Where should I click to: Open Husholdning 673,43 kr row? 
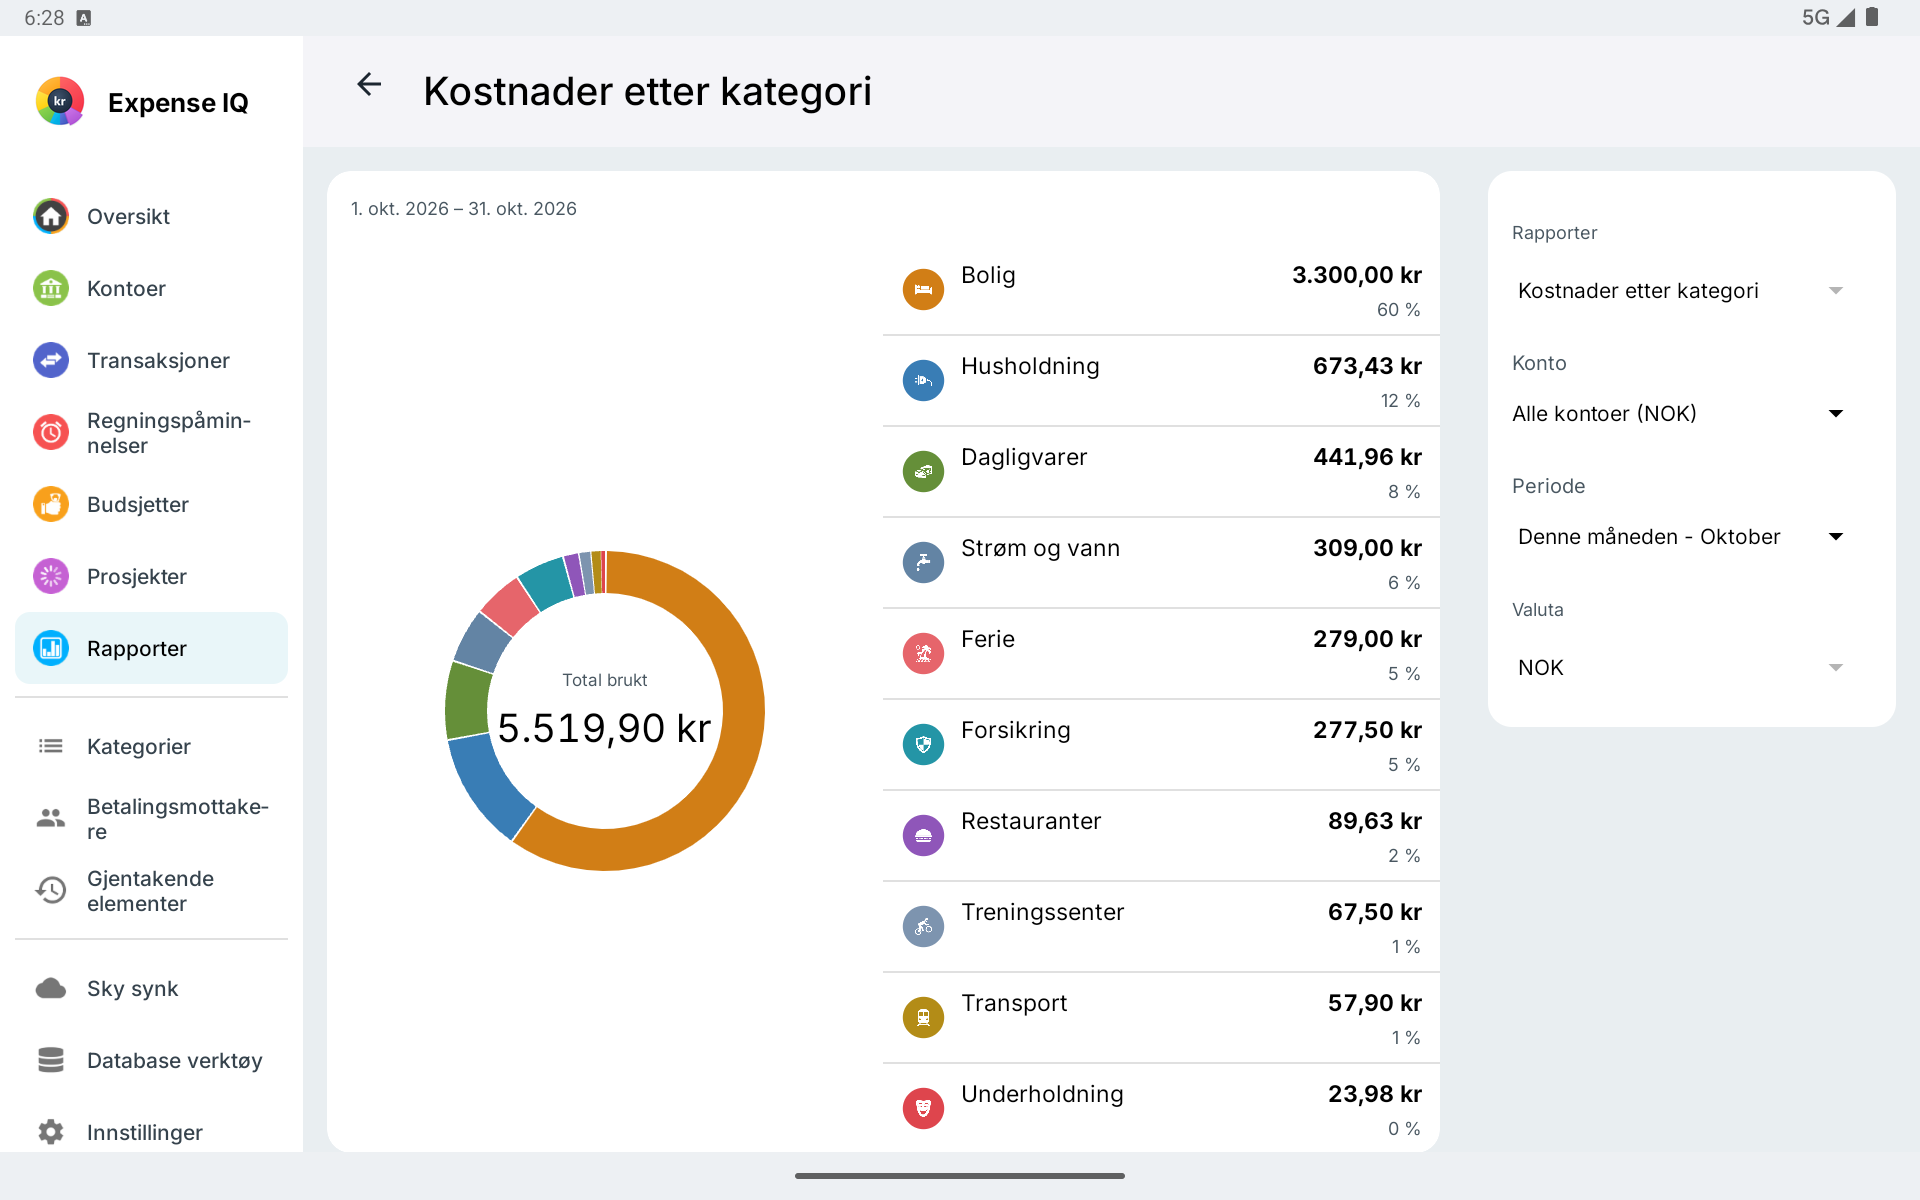(1161, 381)
